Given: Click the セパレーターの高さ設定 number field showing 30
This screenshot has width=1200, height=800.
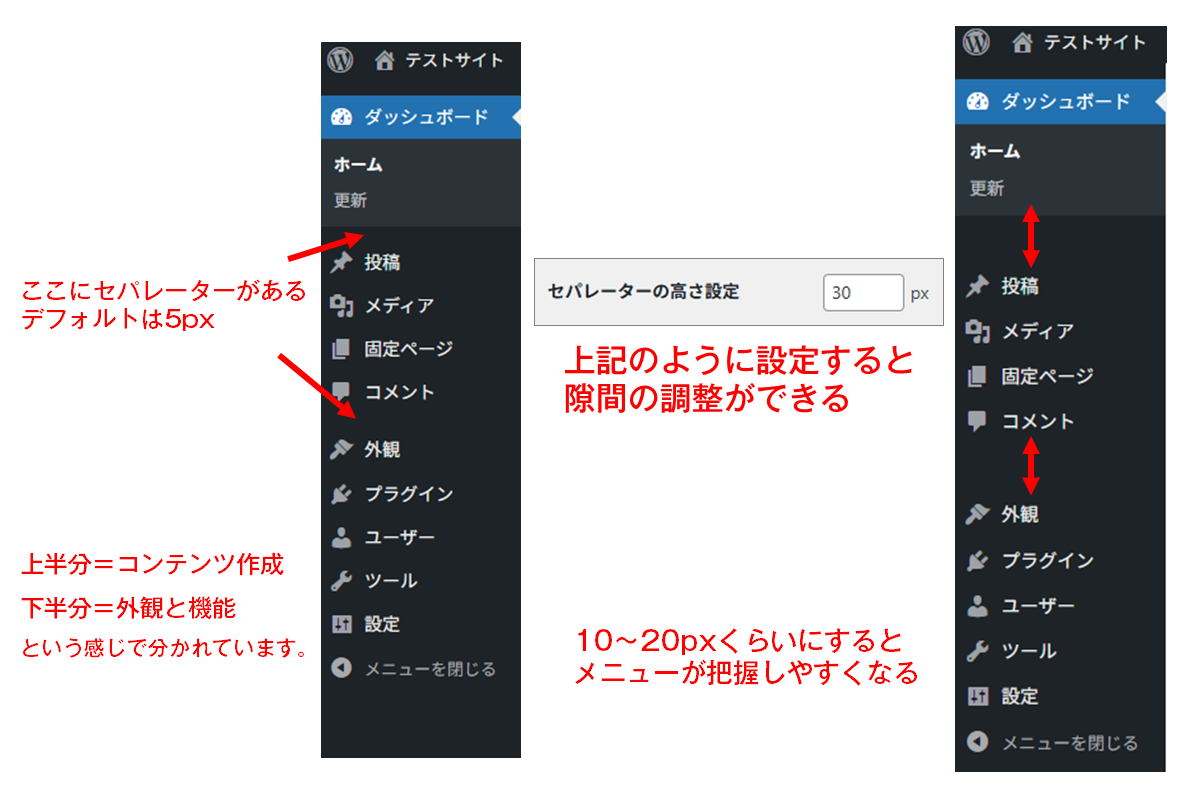Looking at the screenshot, I should (864, 294).
